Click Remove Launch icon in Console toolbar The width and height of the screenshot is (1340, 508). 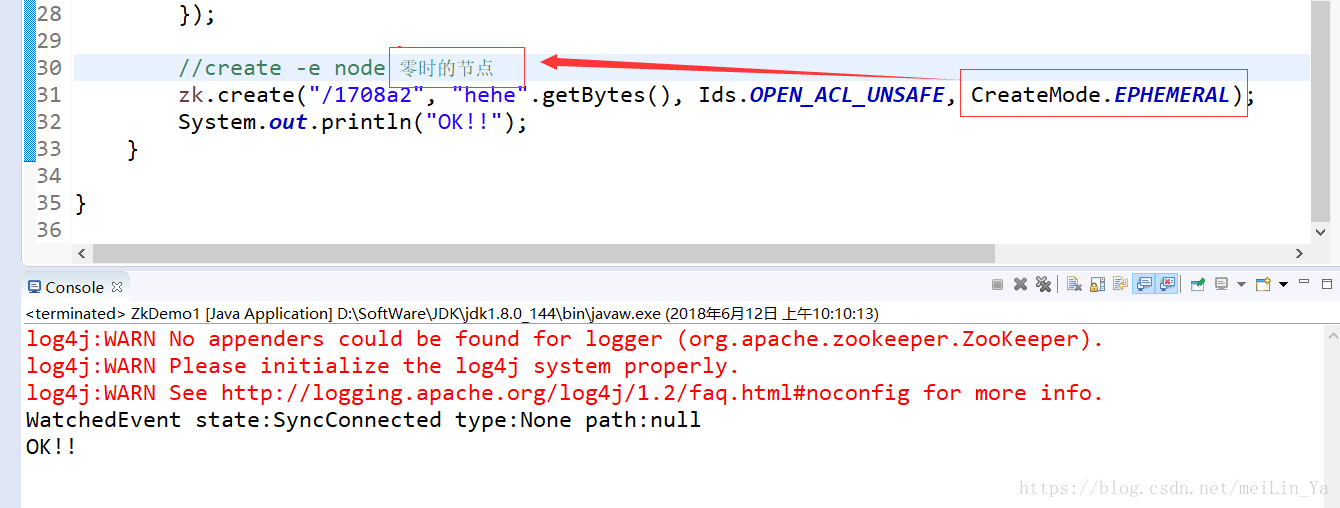click(1020, 284)
